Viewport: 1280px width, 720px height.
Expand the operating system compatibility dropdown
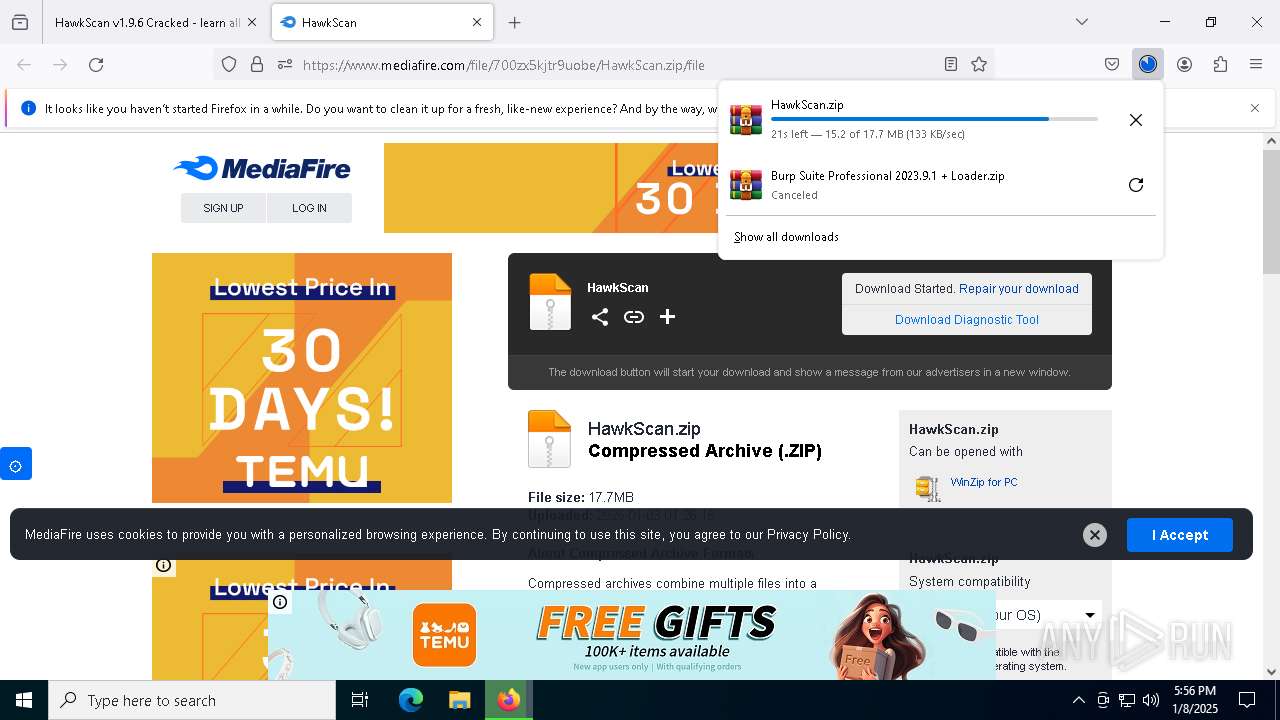point(1089,615)
